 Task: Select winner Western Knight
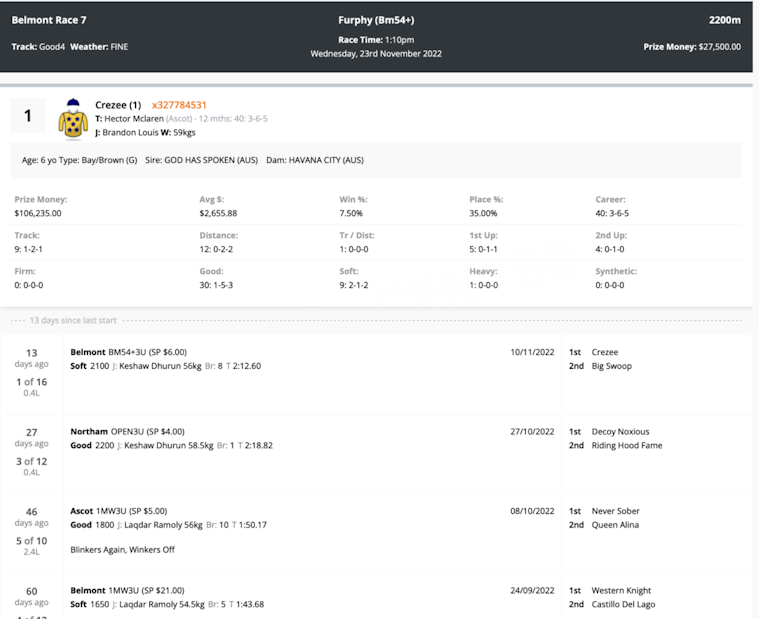pos(621,590)
